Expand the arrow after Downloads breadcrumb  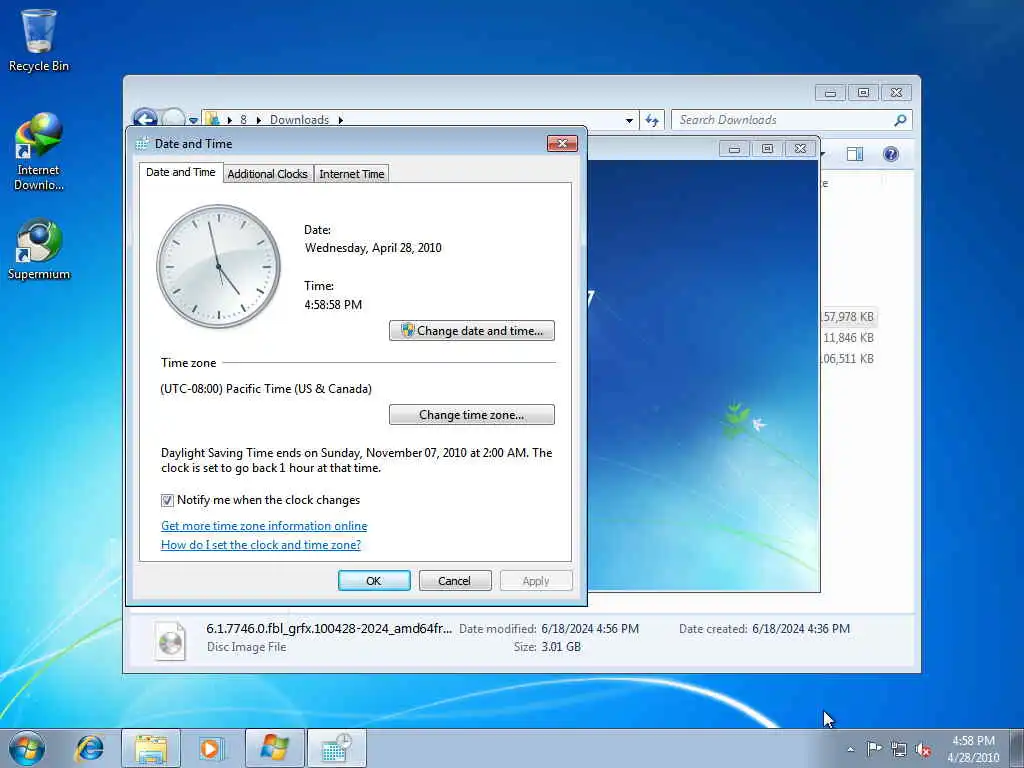coord(341,120)
